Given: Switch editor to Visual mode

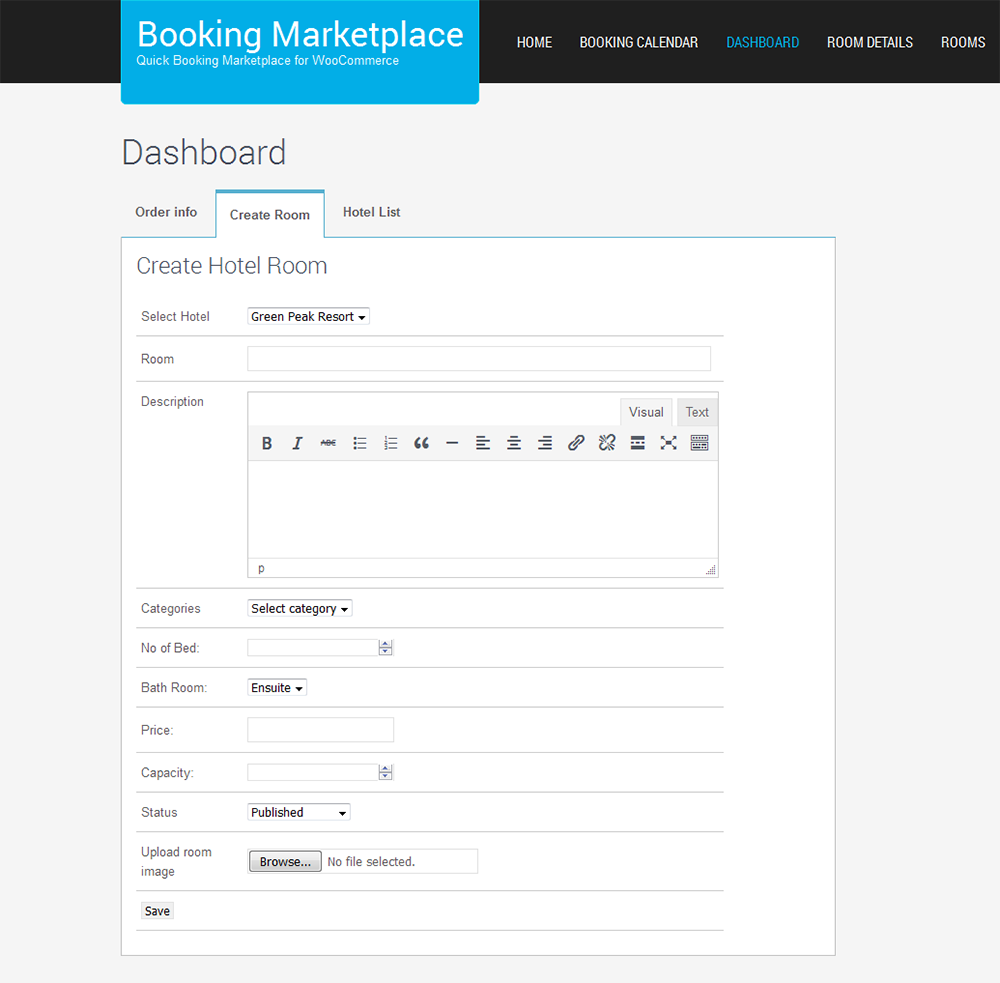Looking at the screenshot, I should click(646, 412).
